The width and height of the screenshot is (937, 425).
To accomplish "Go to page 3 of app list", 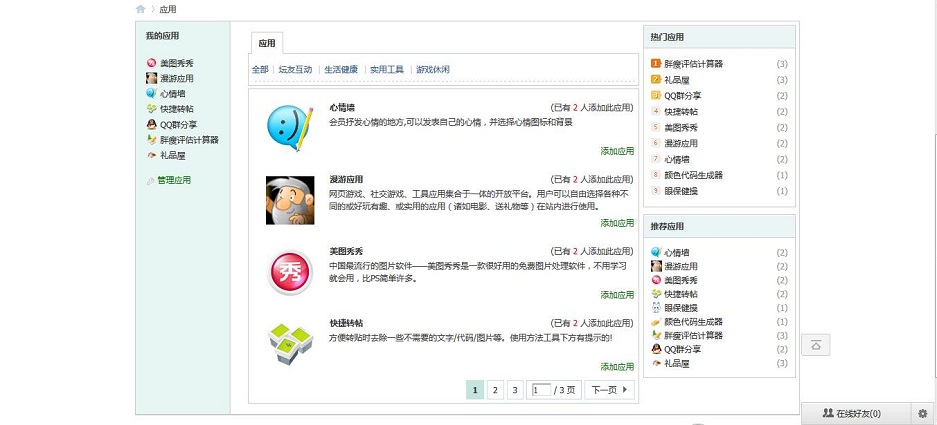I will [x=515, y=390].
